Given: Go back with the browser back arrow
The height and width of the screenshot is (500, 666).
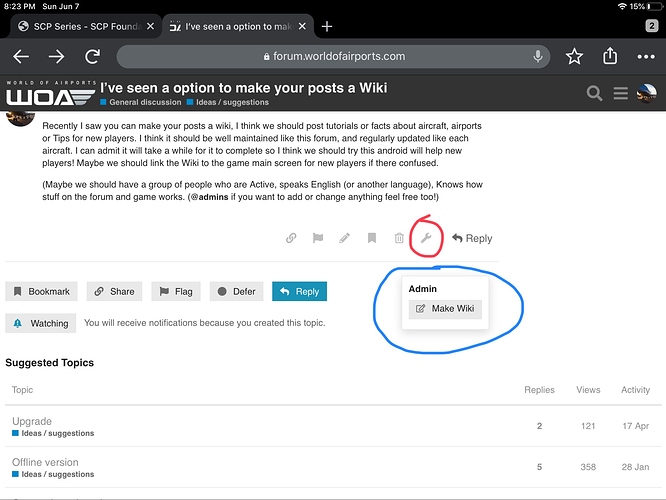Looking at the screenshot, I should tap(21, 56).
